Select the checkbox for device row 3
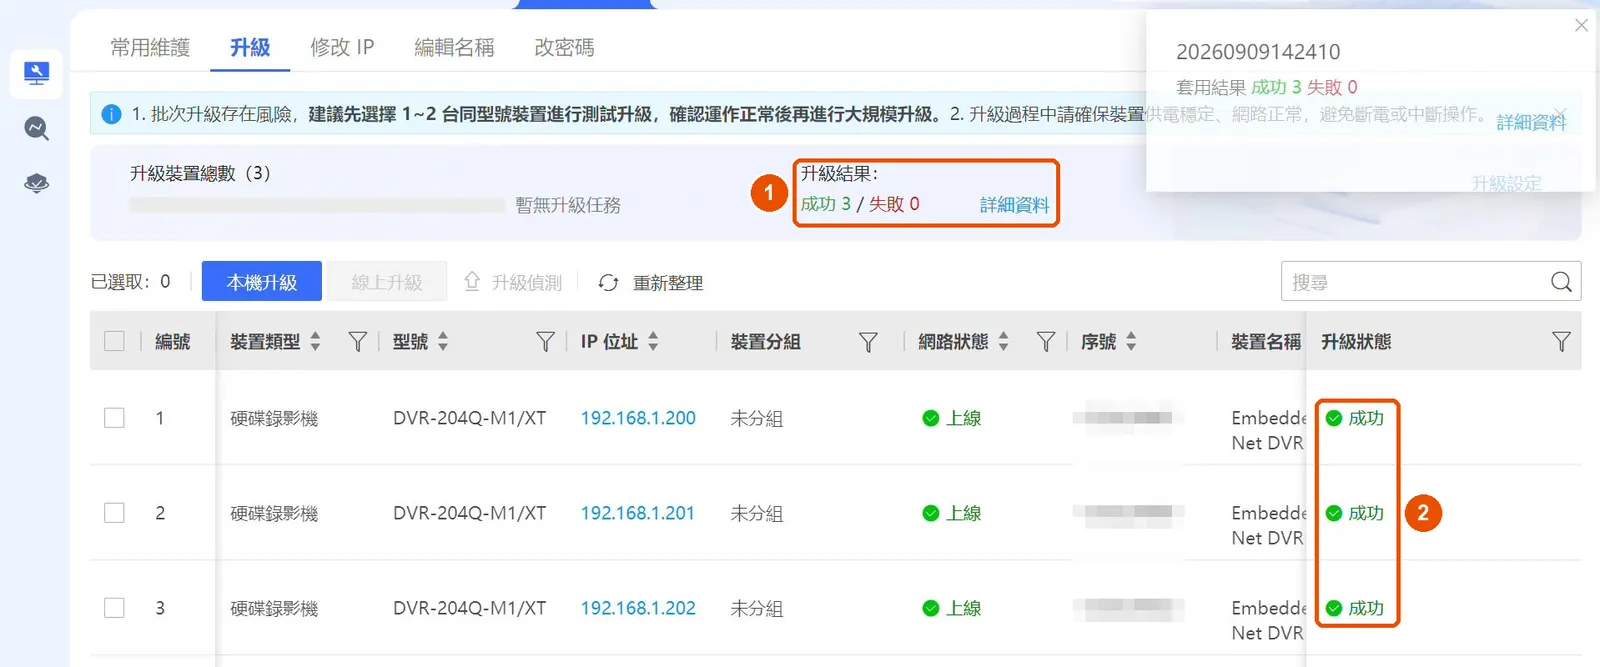The image size is (1600, 667). [115, 607]
